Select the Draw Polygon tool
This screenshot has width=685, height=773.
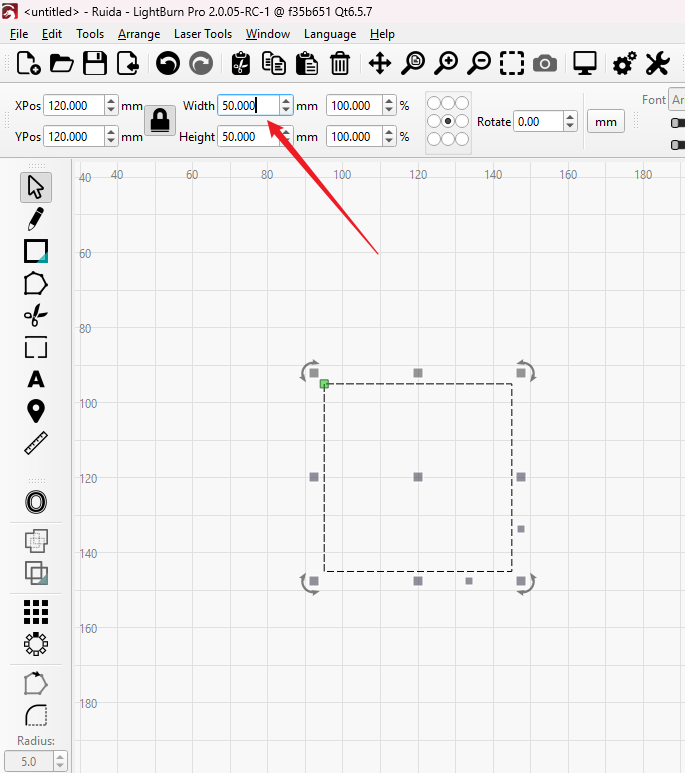(x=36, y=283)
